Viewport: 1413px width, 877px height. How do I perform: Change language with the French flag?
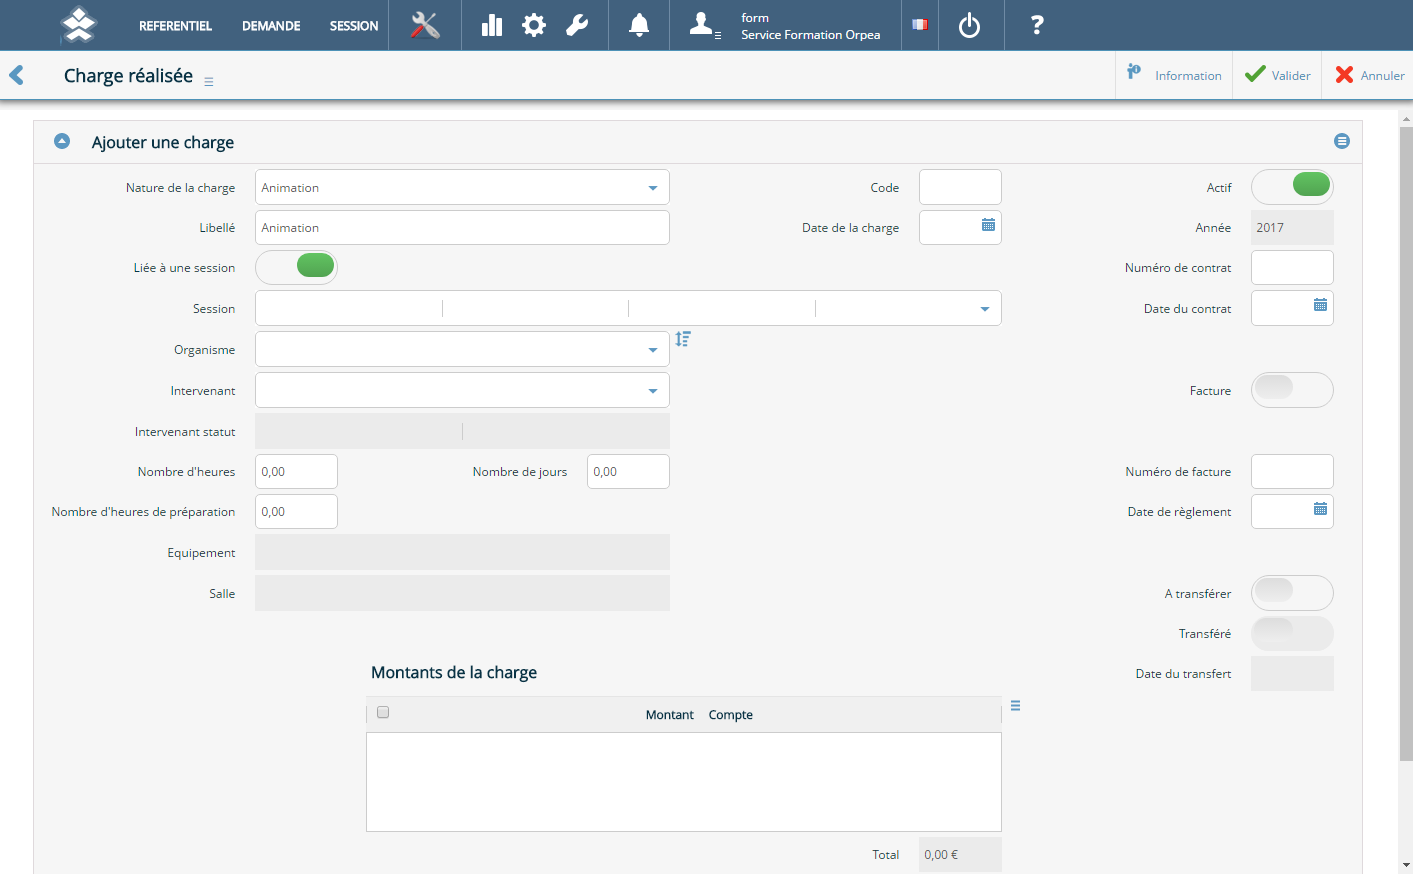click(x=920, y=25)
